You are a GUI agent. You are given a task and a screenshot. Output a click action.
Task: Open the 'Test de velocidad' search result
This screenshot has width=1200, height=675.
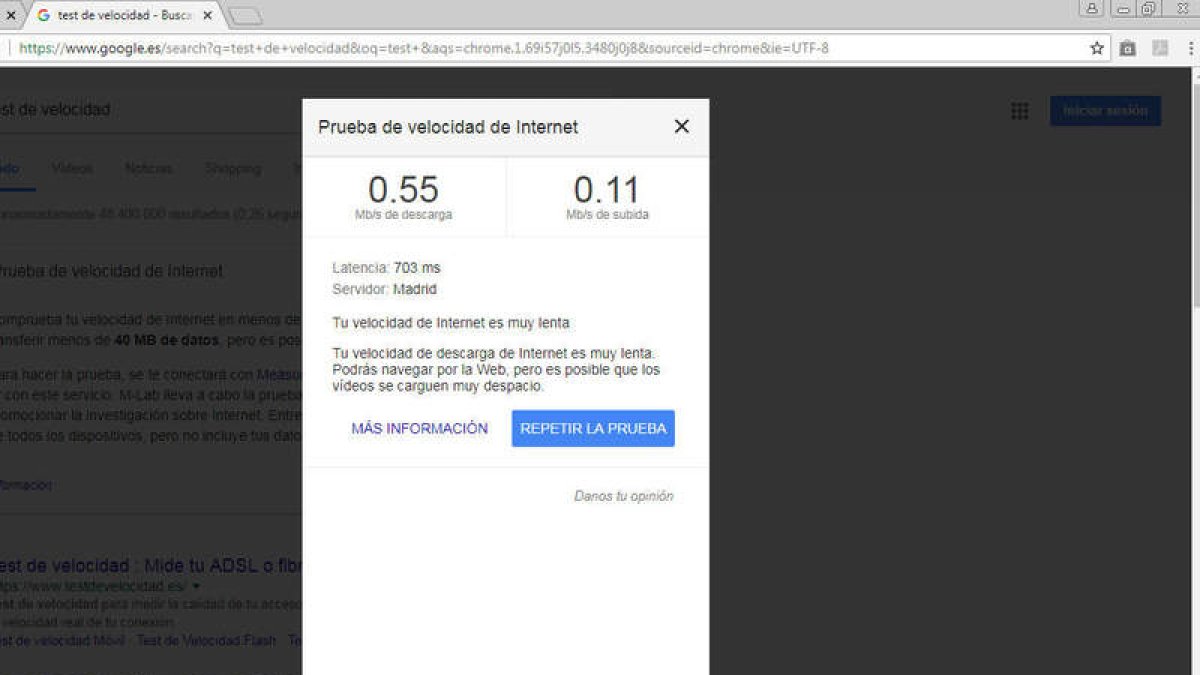click(150, 565)
